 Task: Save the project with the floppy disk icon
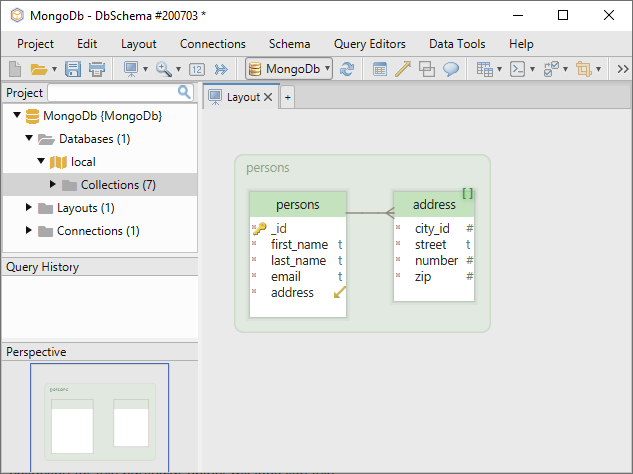pos(73,69)
